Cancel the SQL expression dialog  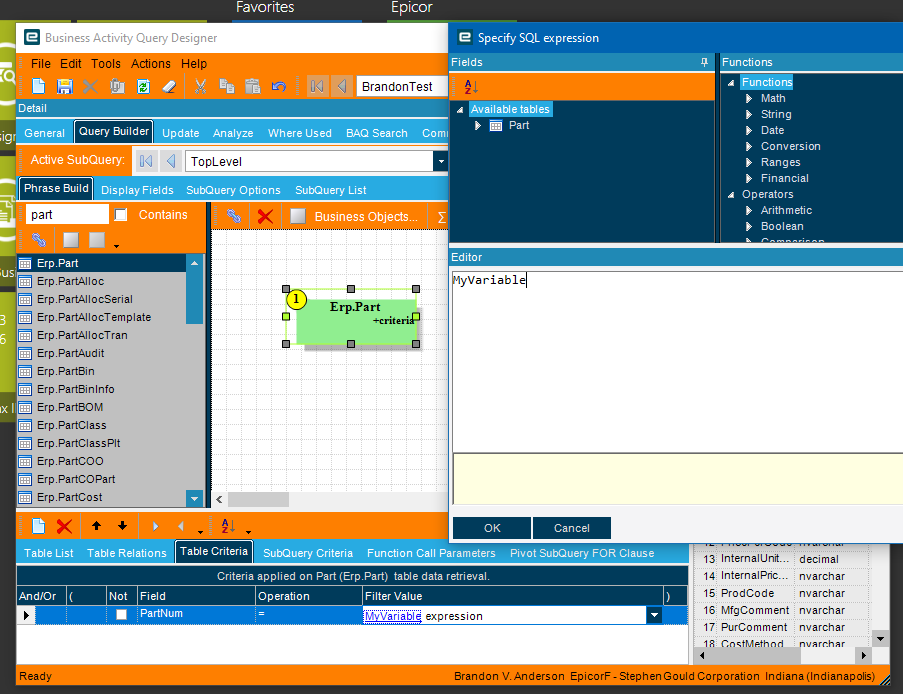point(571,528)
